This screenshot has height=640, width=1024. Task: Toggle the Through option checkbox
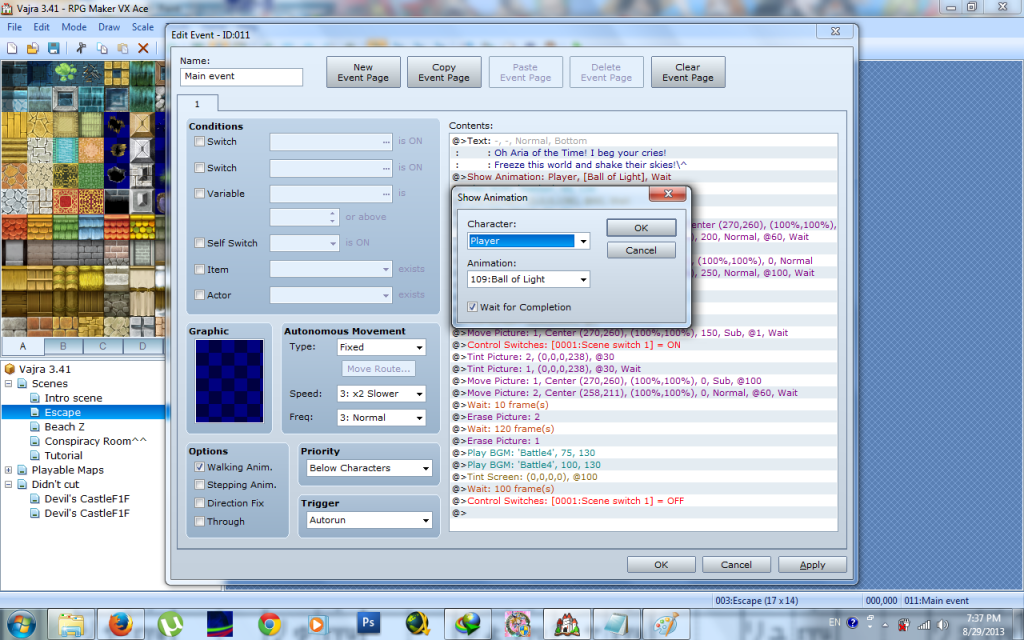pos(200,521)
